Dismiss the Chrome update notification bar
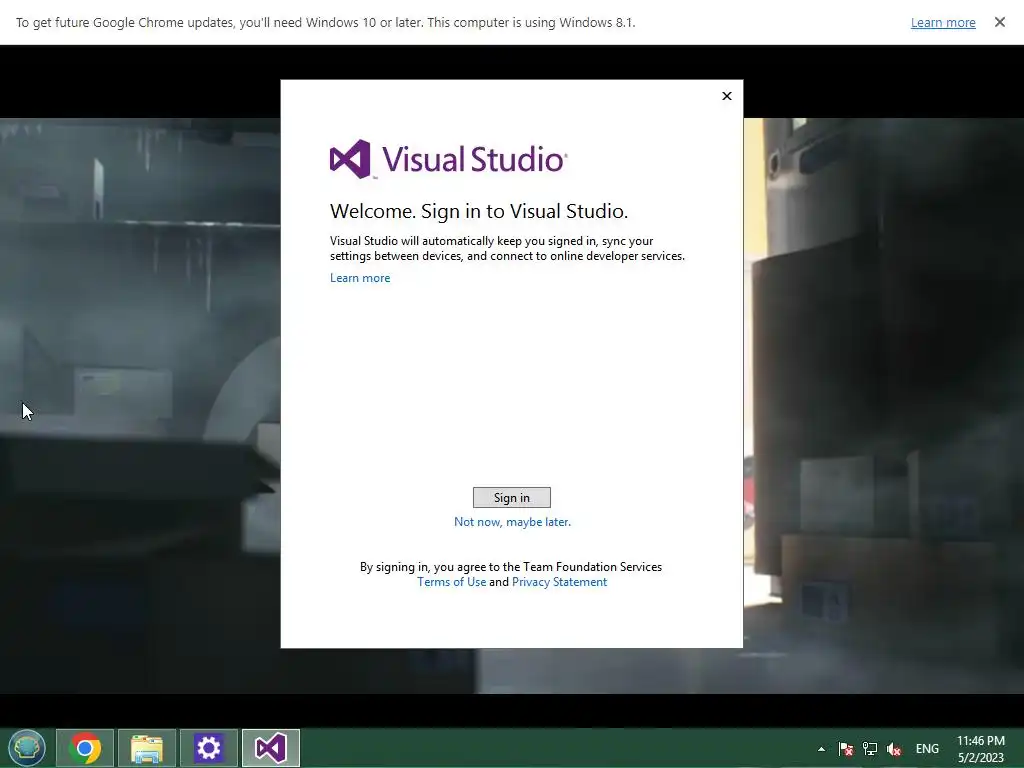Image resolution: width=1024 pixels, height=768 pixels. (x=1000, y=22)
